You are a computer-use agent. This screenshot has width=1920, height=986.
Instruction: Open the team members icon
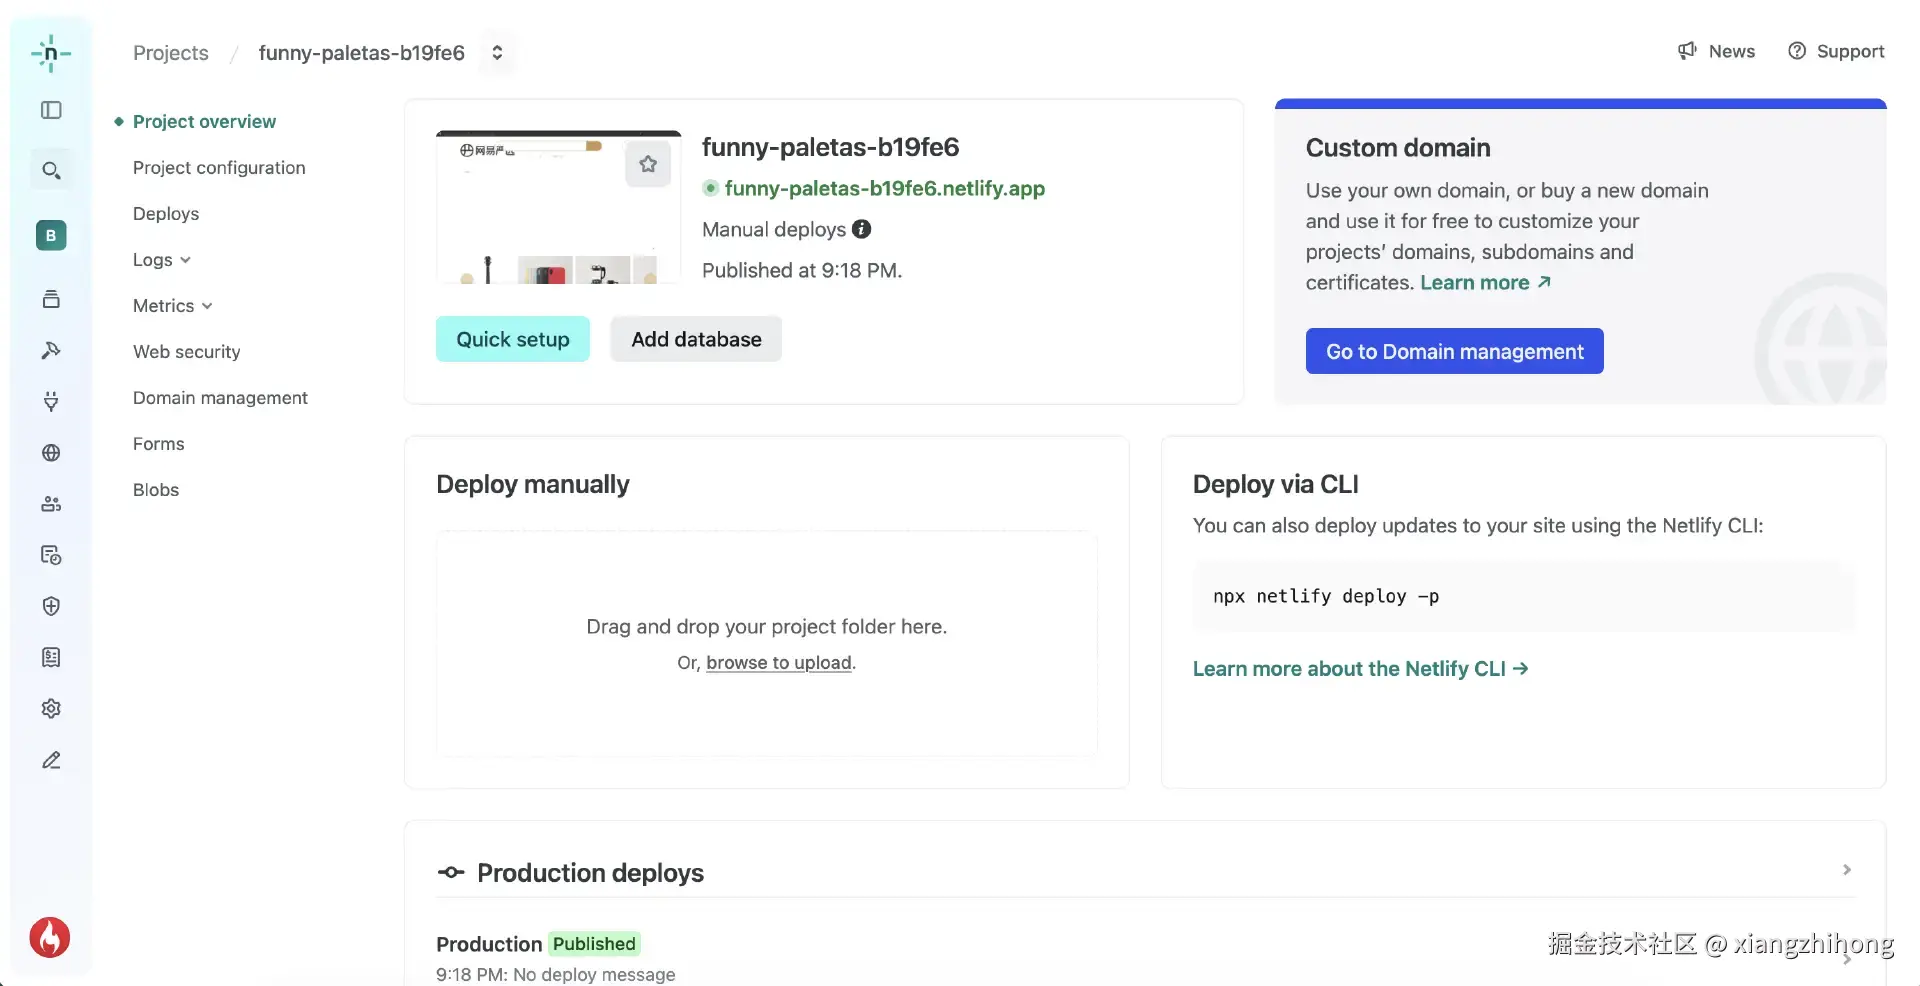coord(51,504)
